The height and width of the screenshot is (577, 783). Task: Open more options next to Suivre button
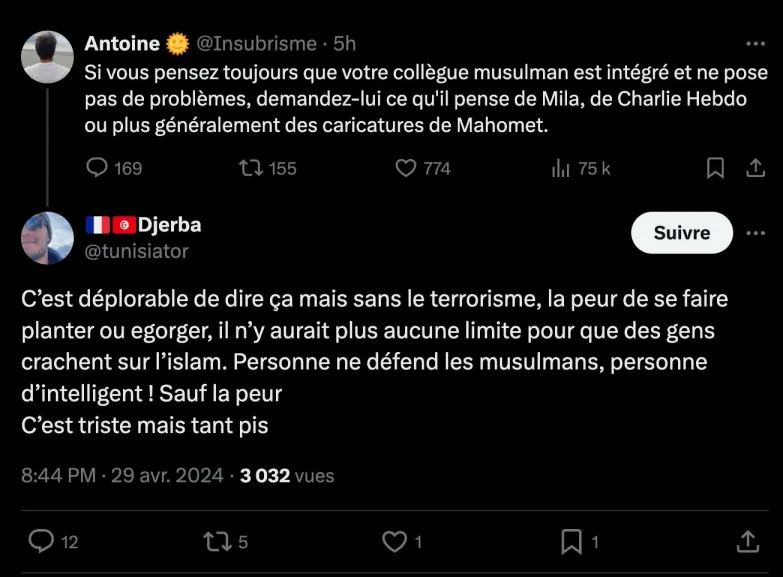755,233
